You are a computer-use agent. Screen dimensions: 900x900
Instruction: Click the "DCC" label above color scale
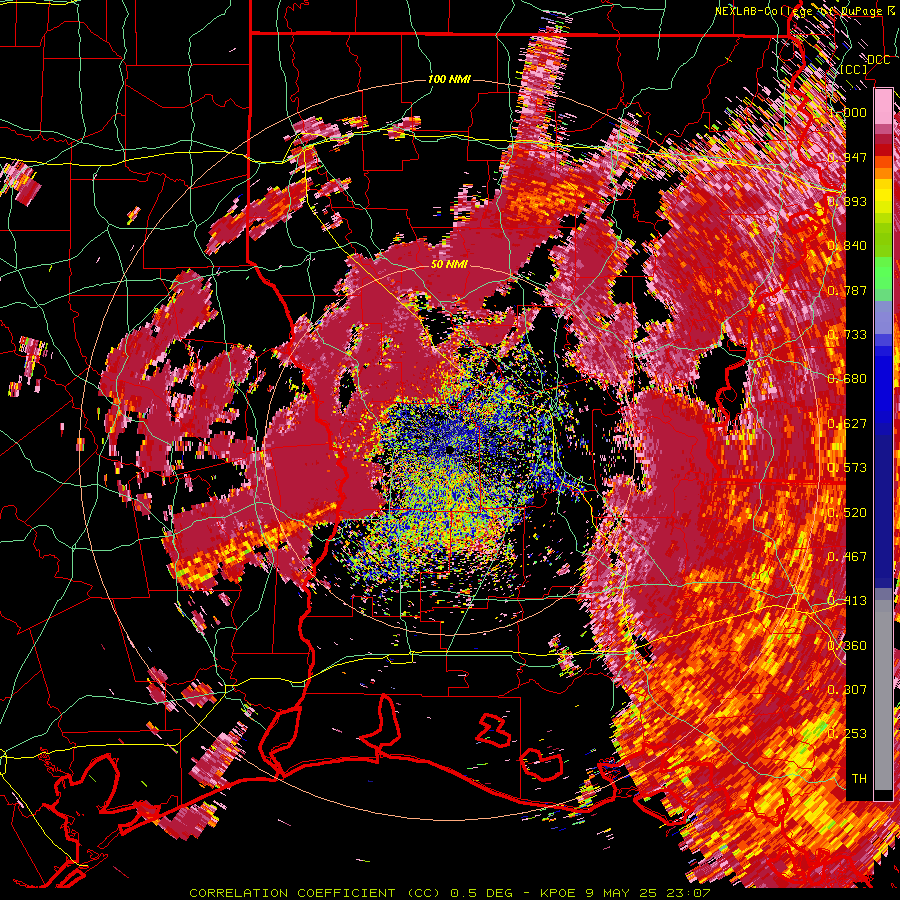click(878, 60)
